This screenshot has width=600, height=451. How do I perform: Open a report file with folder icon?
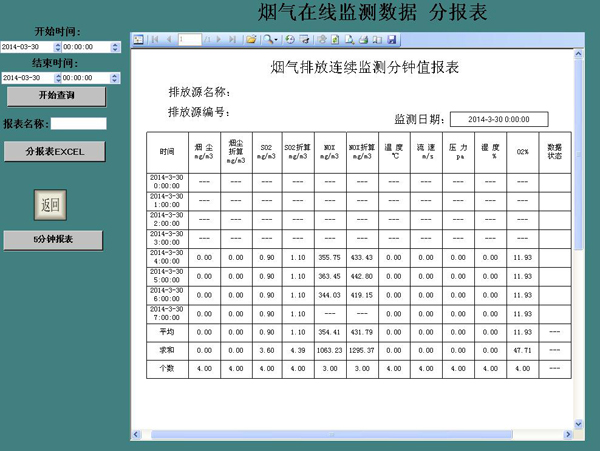click(x=251, y=39)
